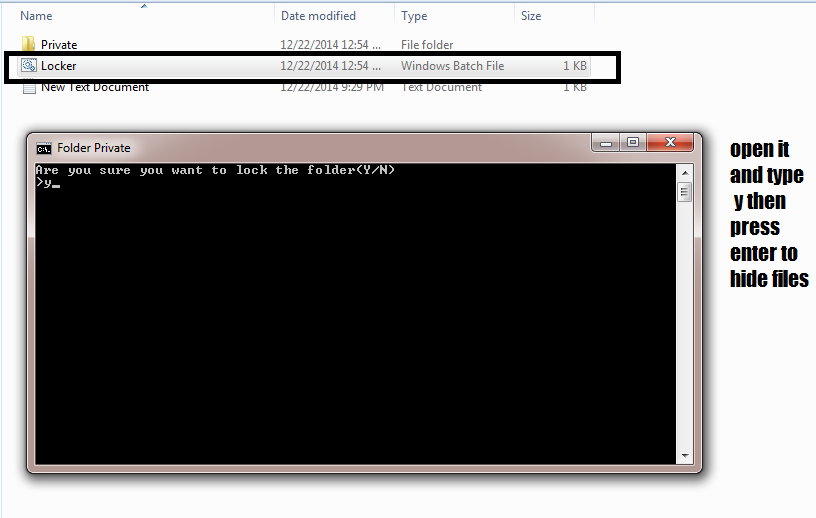Sort files by the Type column header
Screen dimensions: 816x518
click(414, 16)
